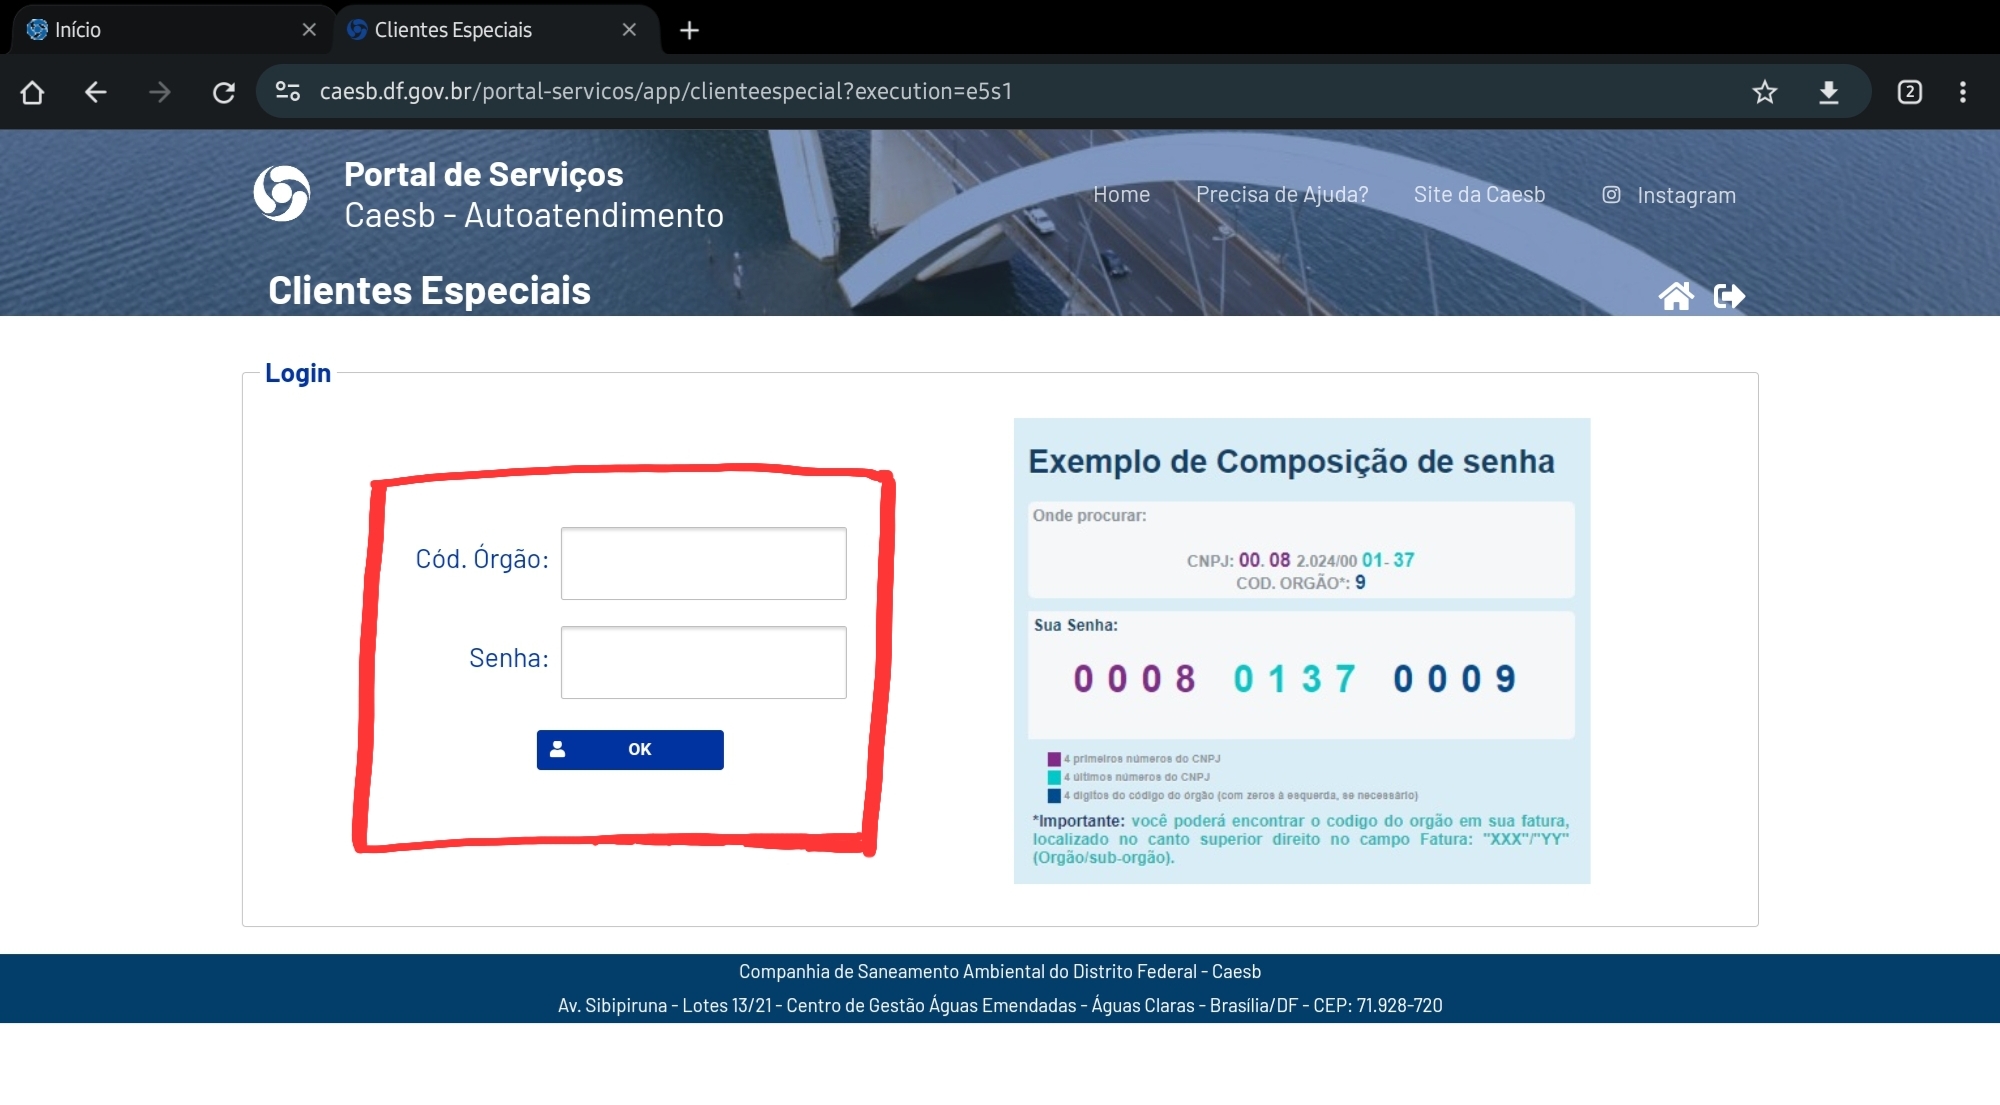This screenshot has width=2000, height=1105.
Task: Open the tab switcher showing 2 tabs
Action: pos(1909,92)
